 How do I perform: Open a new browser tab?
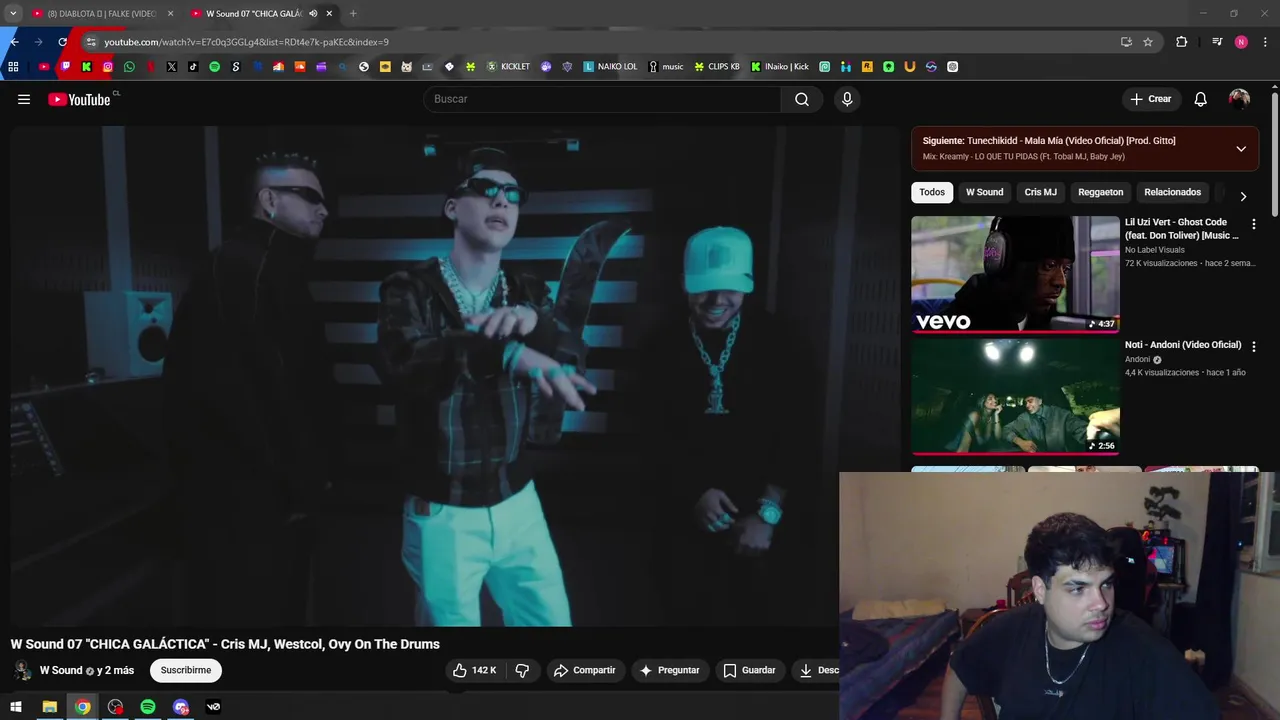point(353,14)
